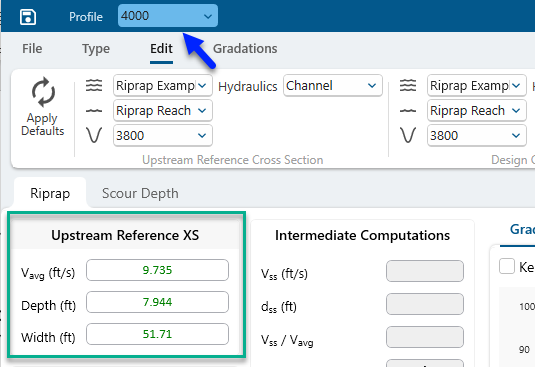
Task: Open the File menu
Action: 32,48
